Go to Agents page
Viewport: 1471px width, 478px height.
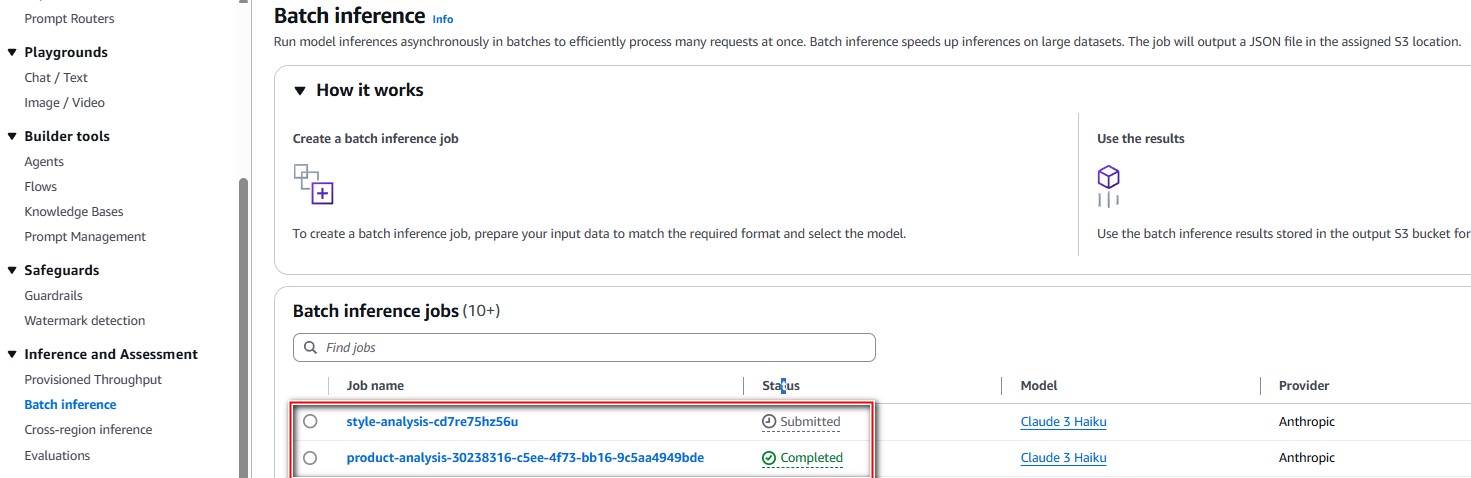(x=44, y=162)
